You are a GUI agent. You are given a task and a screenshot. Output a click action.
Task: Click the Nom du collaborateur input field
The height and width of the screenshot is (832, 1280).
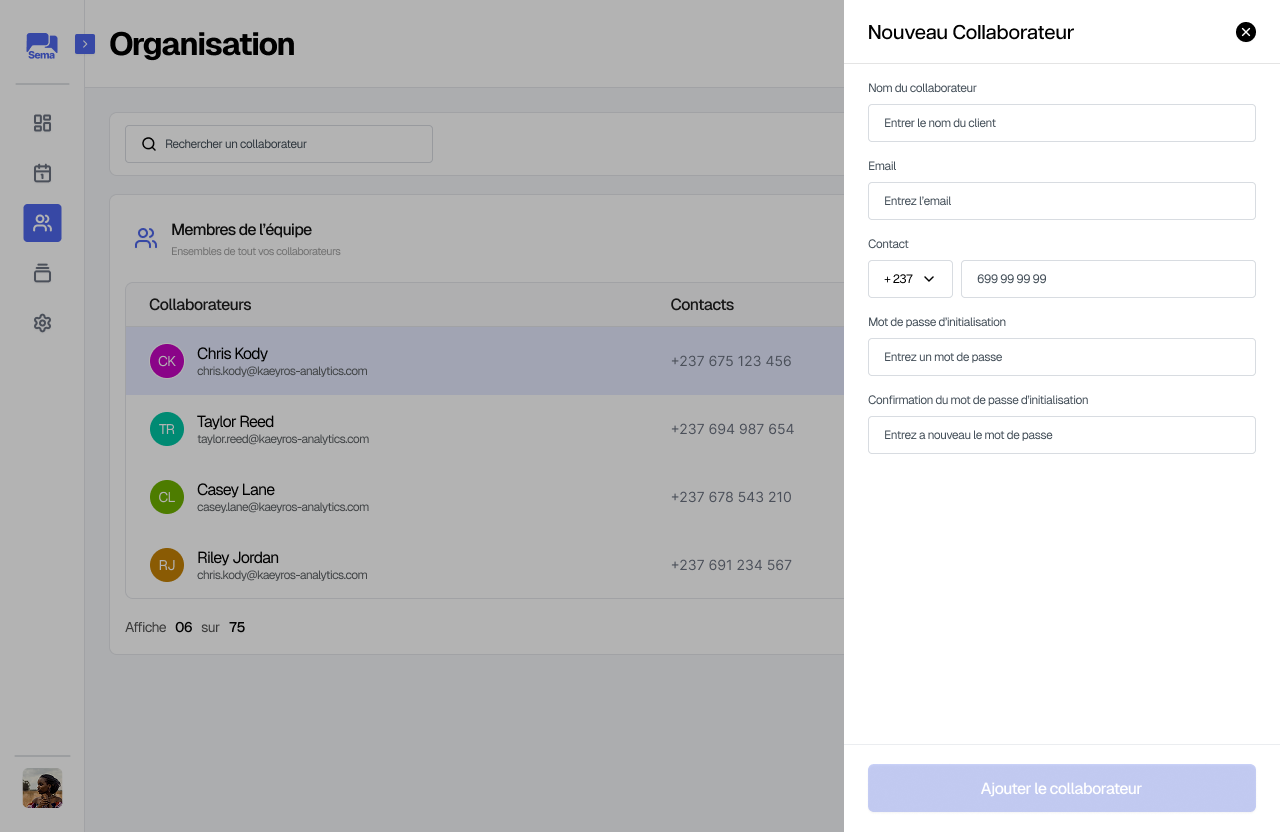coord(1061,123)
